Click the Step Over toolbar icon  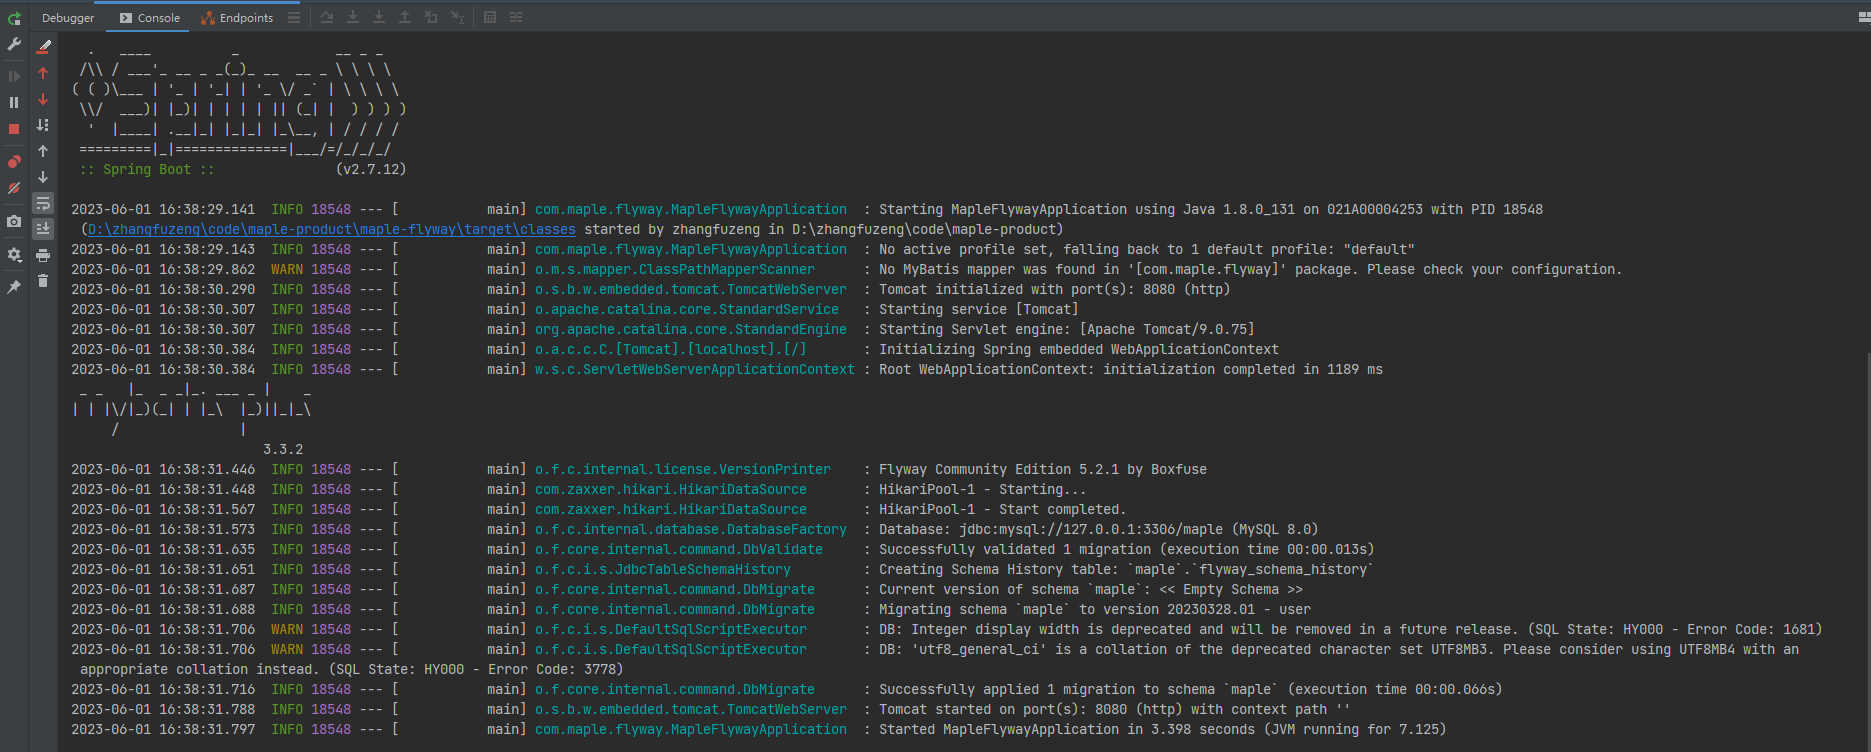click(327, 17)
